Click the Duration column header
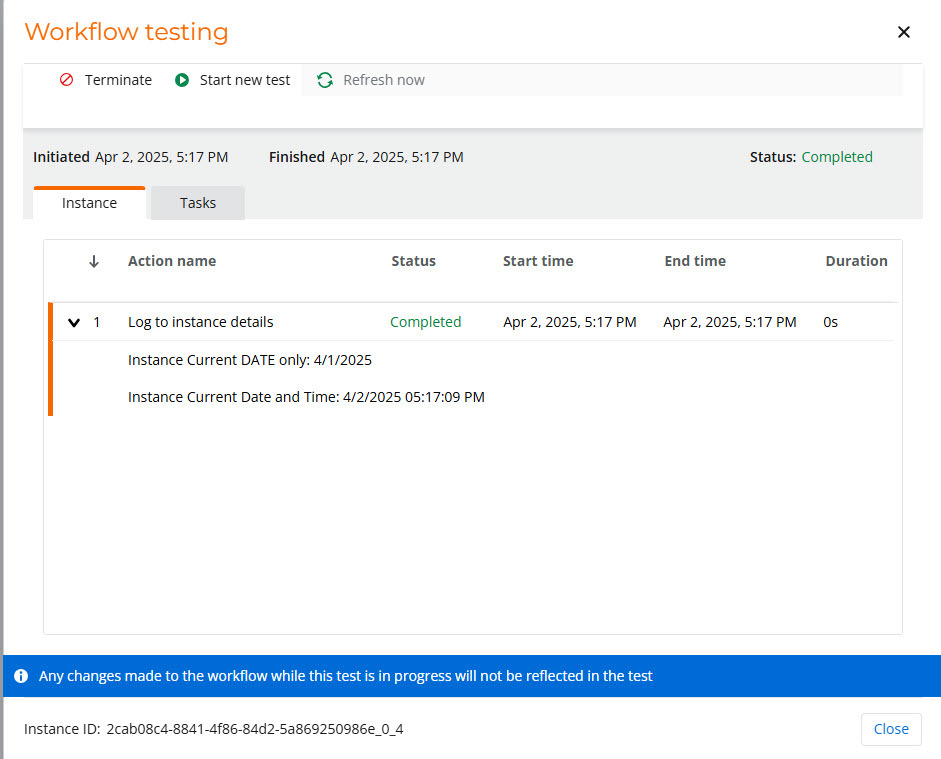The width and height of the screenshot is (941, 759). pos(856,261)
